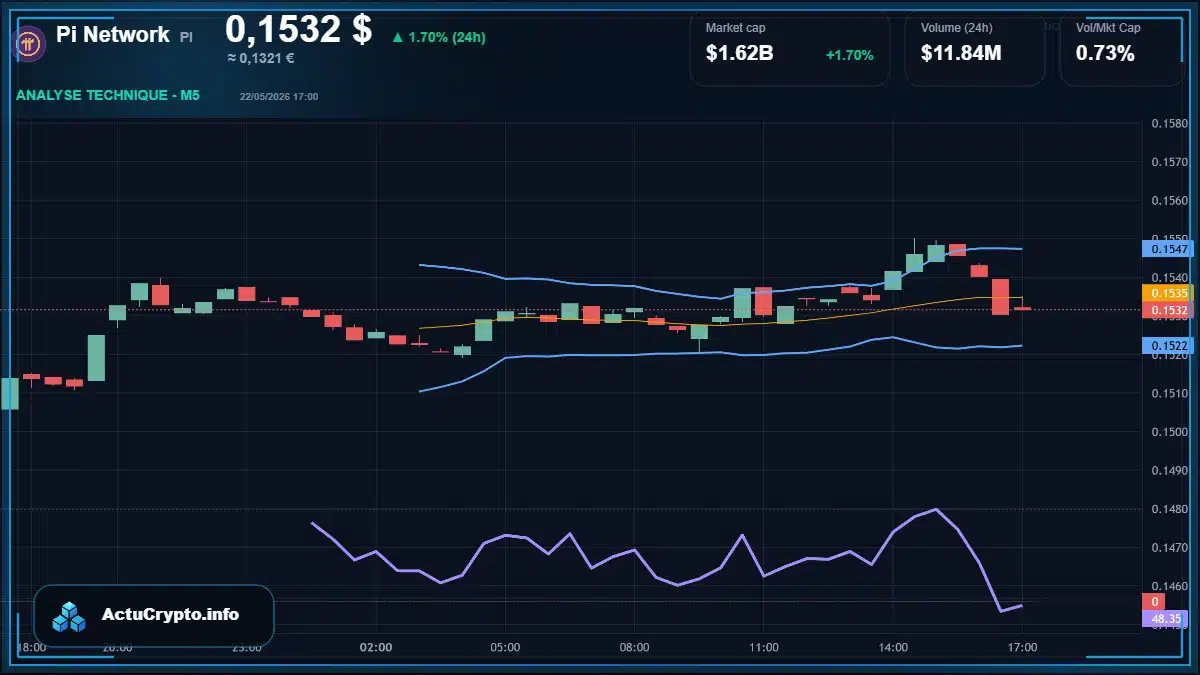Click the 0.1470 price axis label

pyautogui.click(x=1169, y=548)
